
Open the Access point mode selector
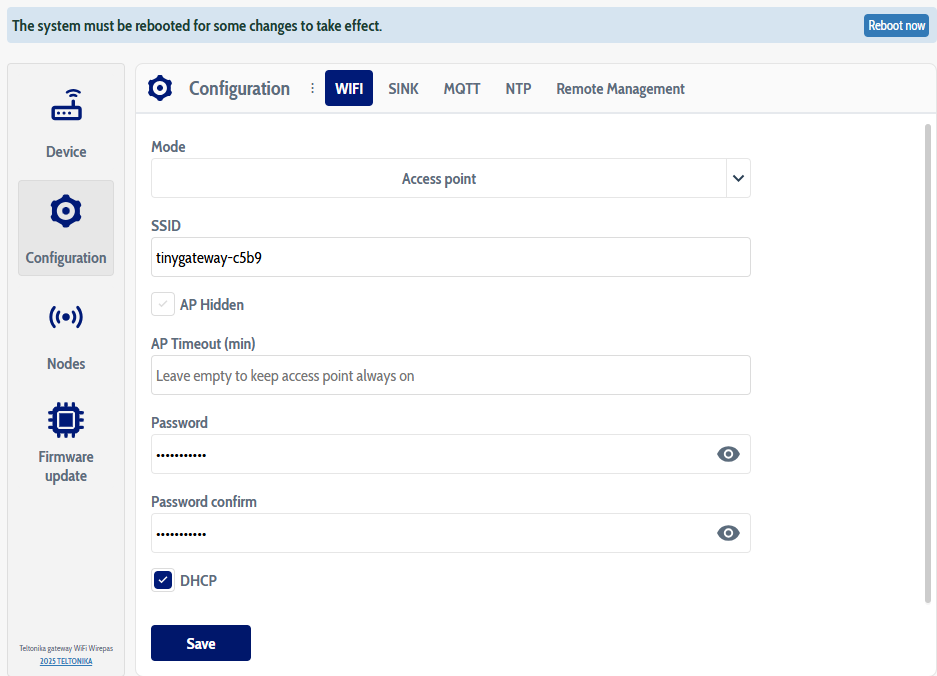tap(438, 178)
